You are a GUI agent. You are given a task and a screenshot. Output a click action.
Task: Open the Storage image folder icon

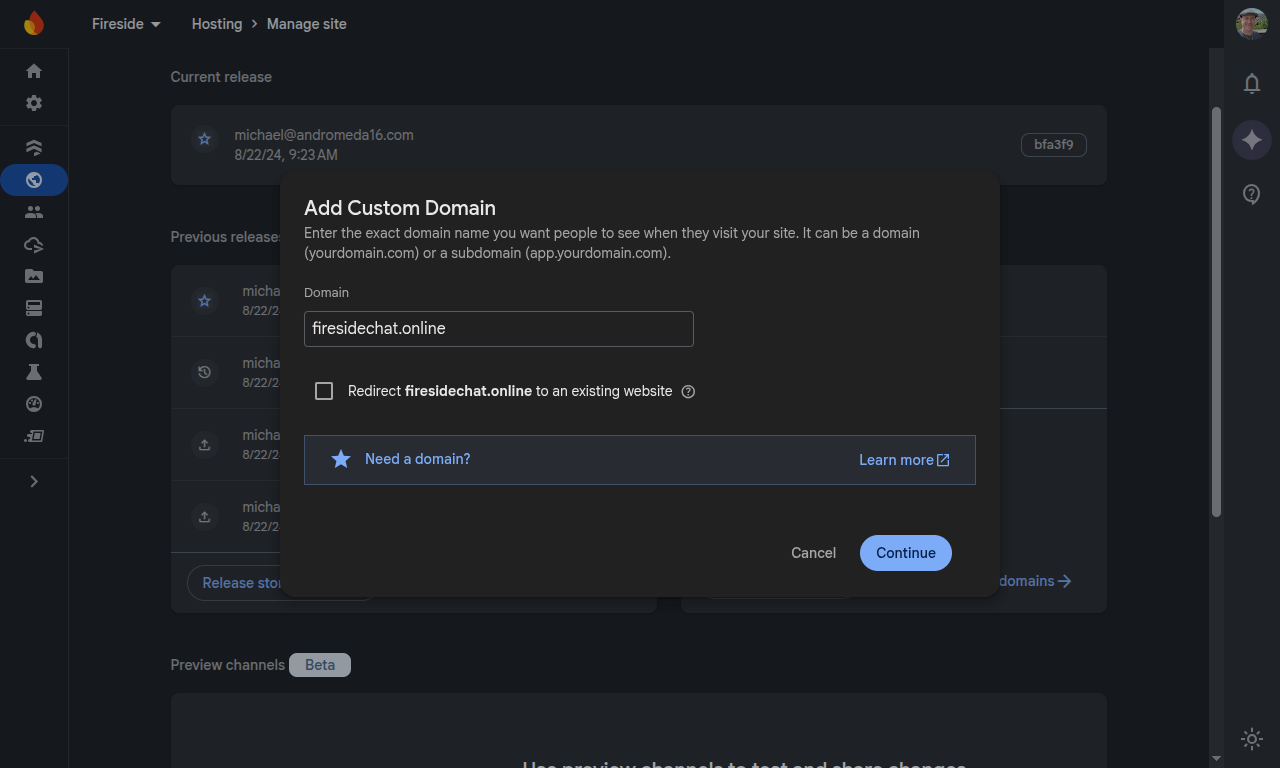point(34,276)
